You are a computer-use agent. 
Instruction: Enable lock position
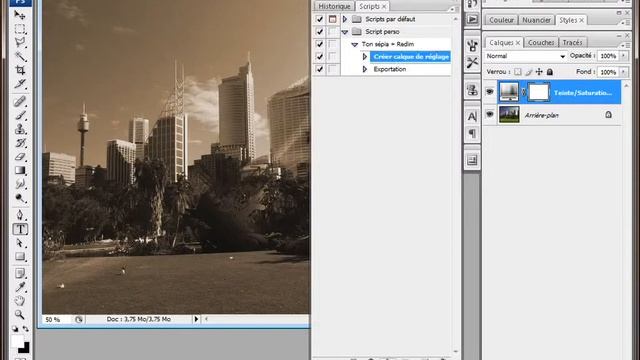click(539, 72)
